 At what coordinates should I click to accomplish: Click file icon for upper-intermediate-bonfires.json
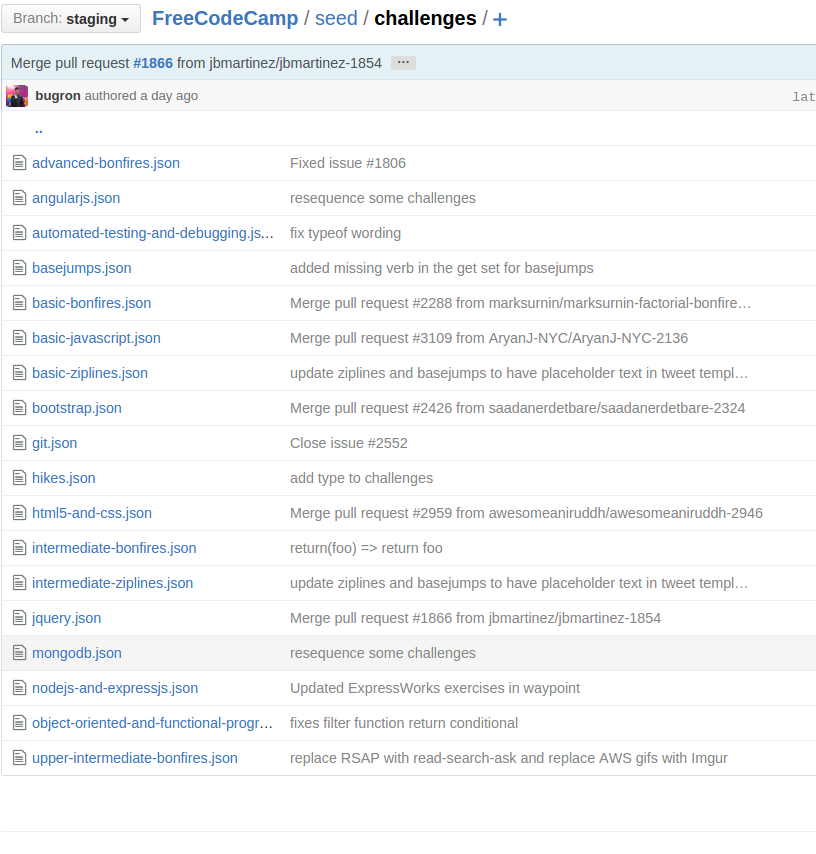[20, 758]
